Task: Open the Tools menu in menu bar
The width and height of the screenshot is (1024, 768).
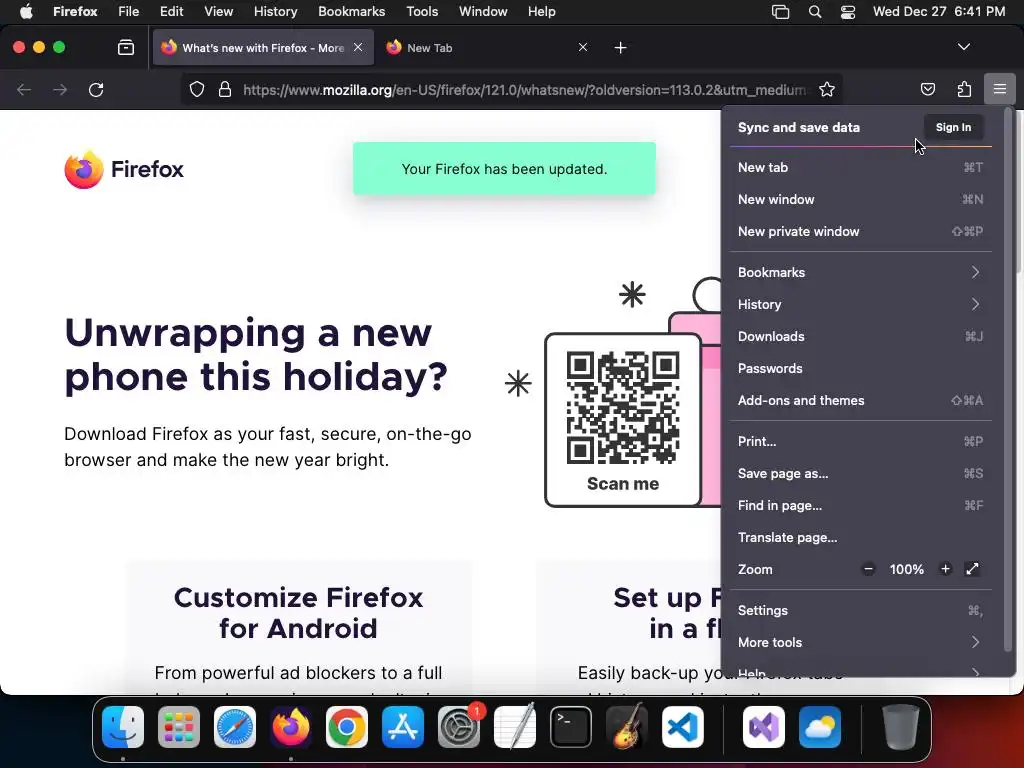Action: point(422,12)
